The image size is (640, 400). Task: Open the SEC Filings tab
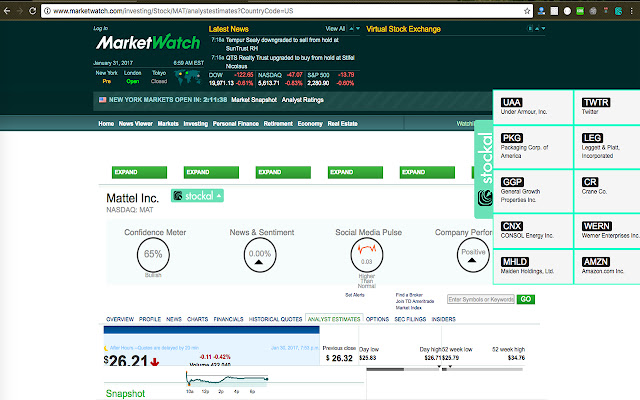410,319
